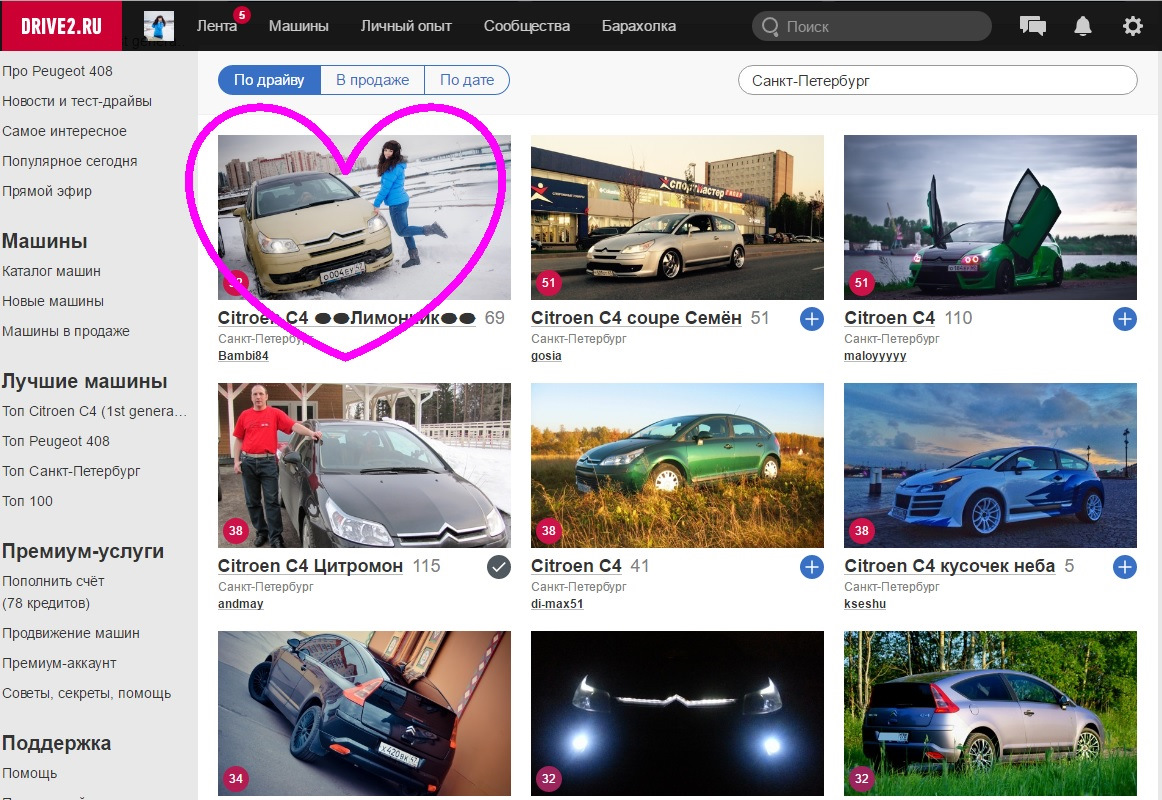Open di-max51 user profile link
1162x800 pixels.
click(557, 604)
